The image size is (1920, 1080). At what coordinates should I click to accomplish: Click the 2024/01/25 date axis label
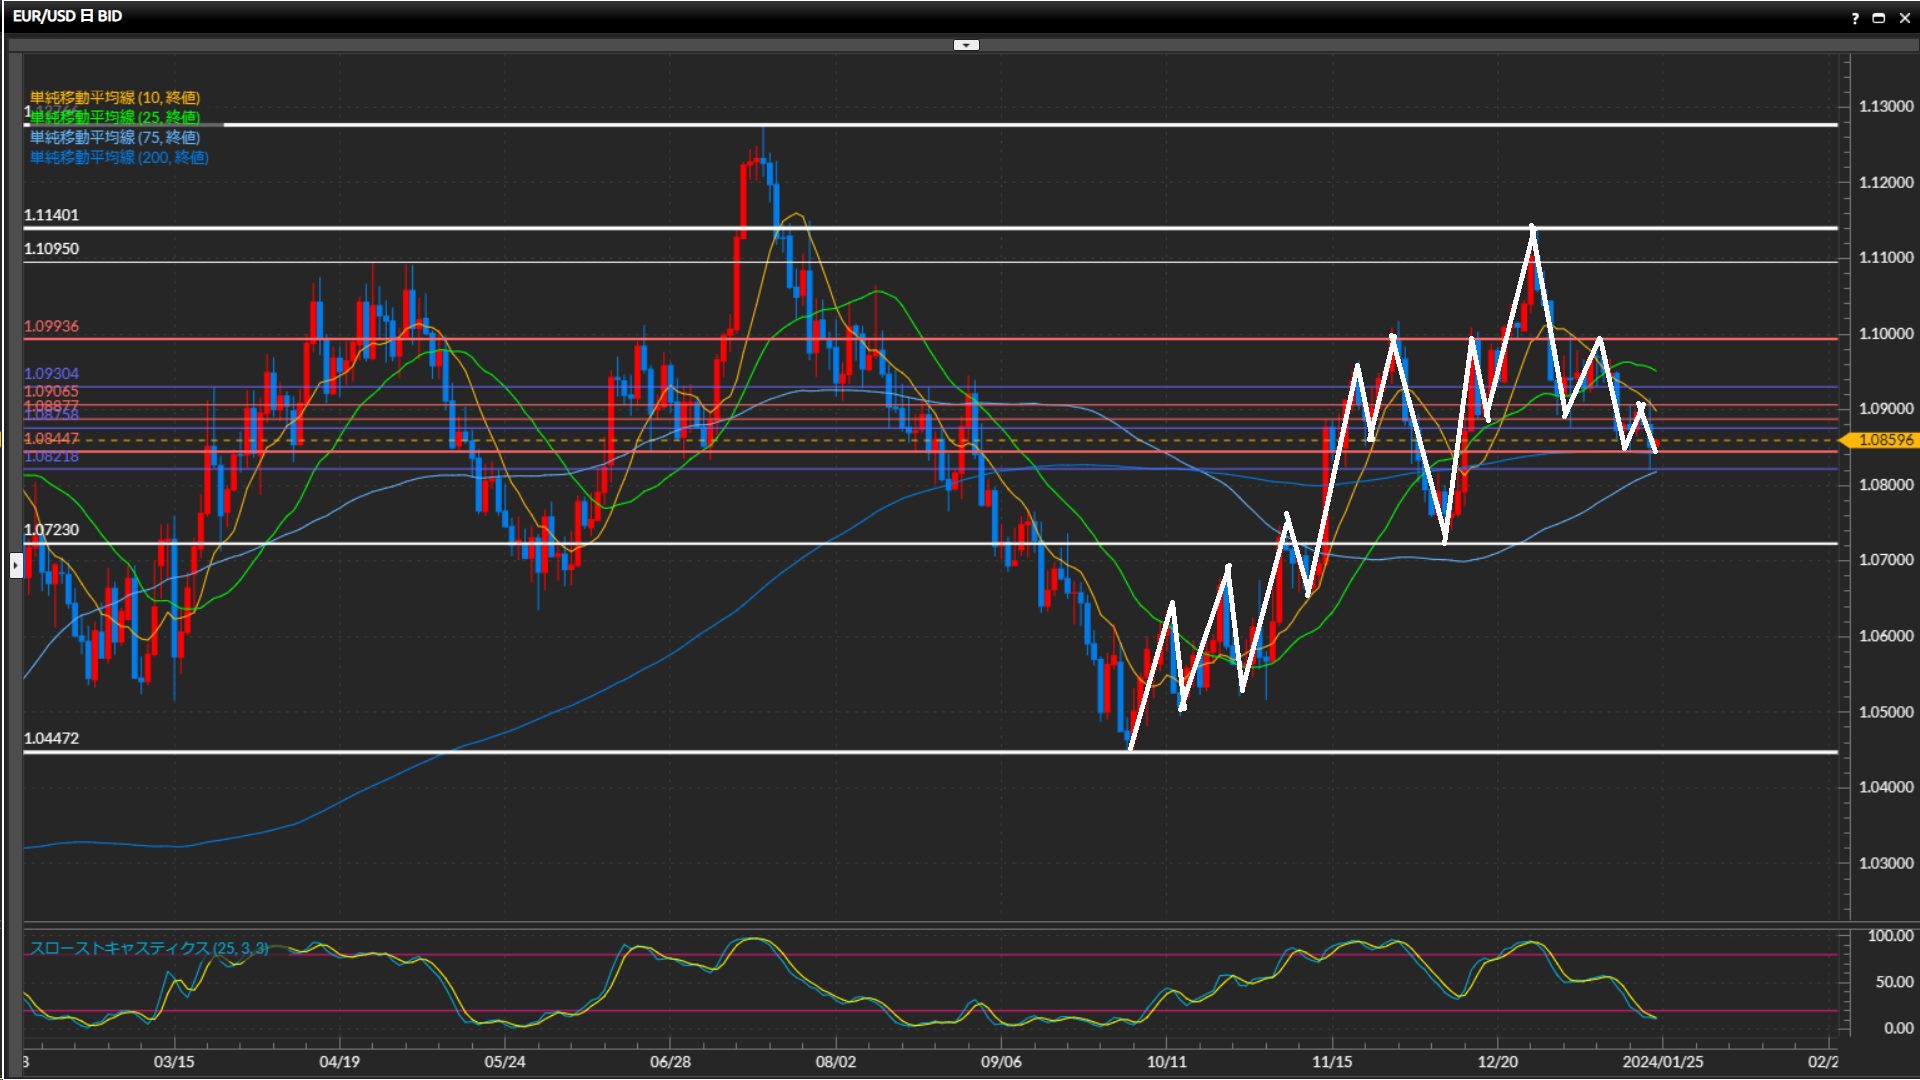[1662, 1061]
